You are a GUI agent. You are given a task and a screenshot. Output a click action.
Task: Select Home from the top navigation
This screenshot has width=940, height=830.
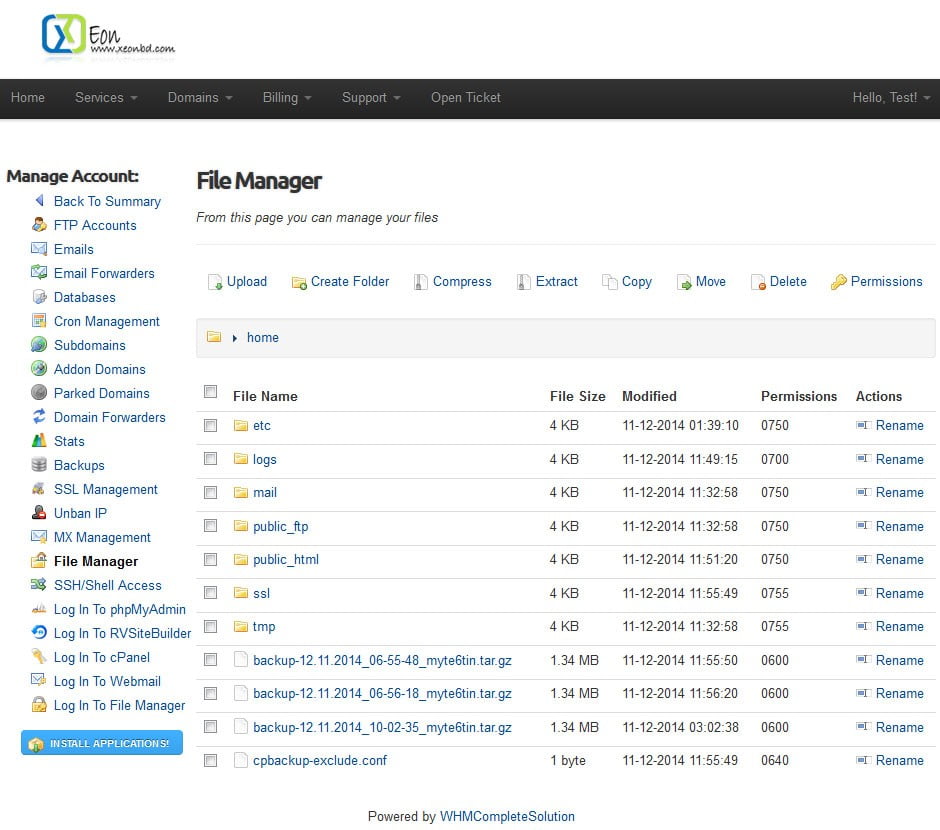(x=28, y=97)
